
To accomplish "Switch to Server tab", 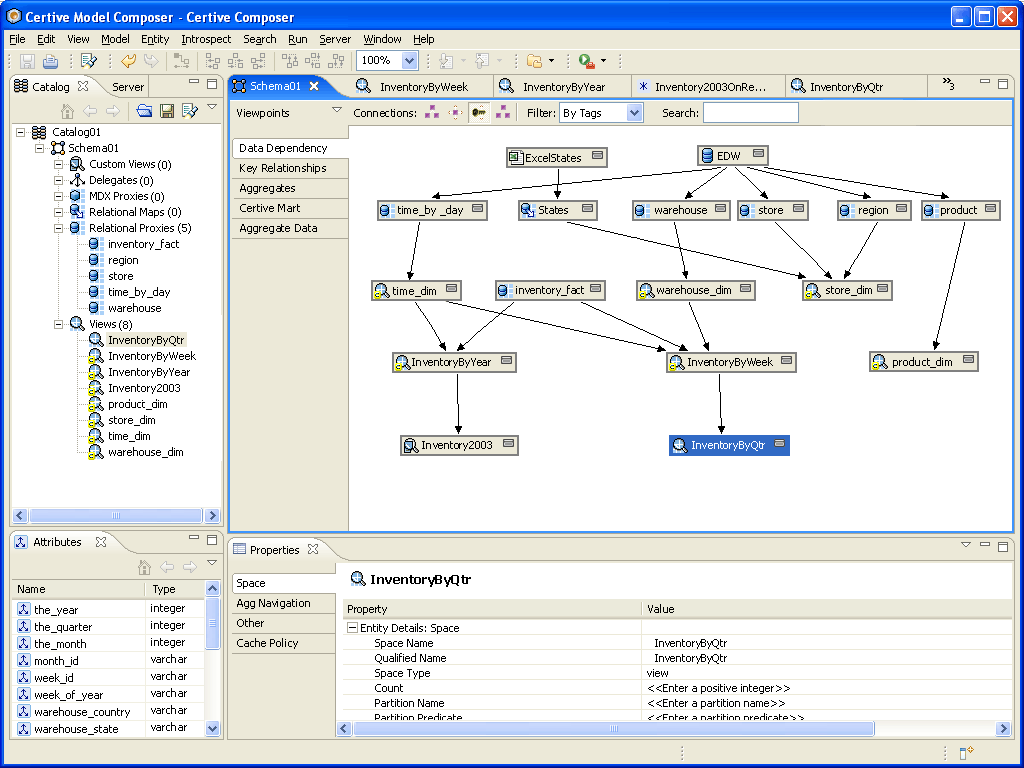I will [x=128, y=87].
